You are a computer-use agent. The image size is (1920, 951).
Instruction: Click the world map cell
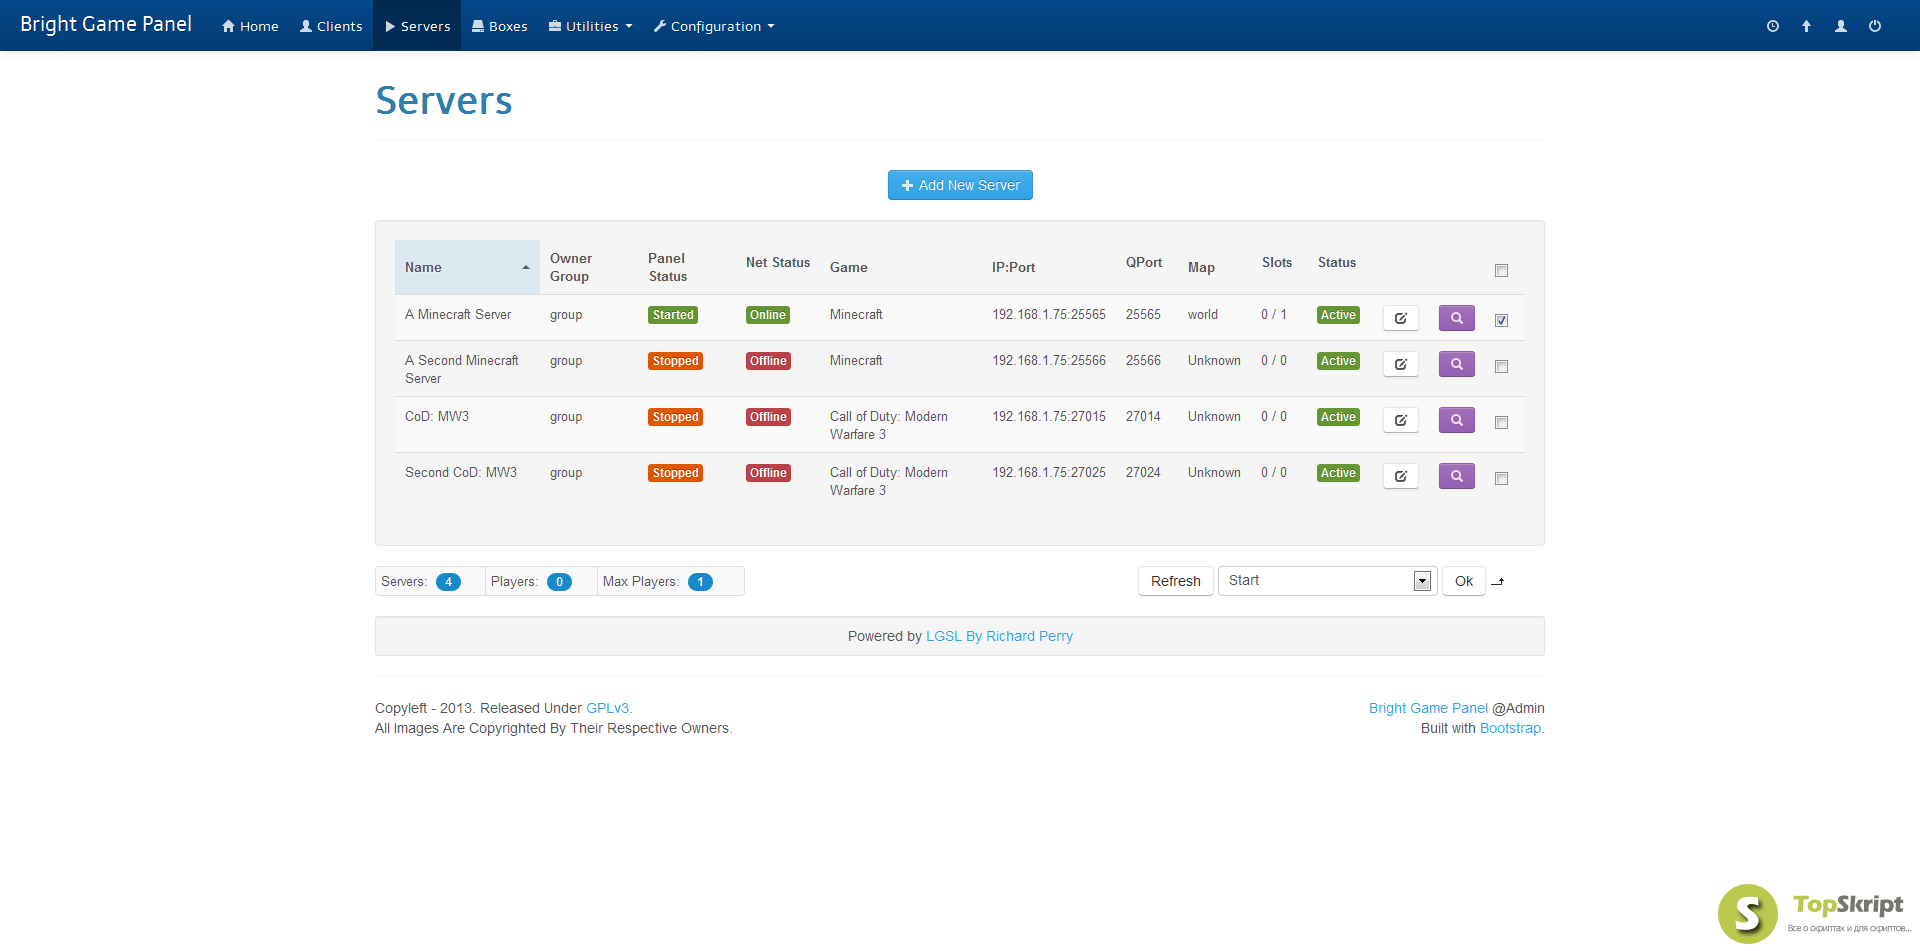pos(1203,314)
